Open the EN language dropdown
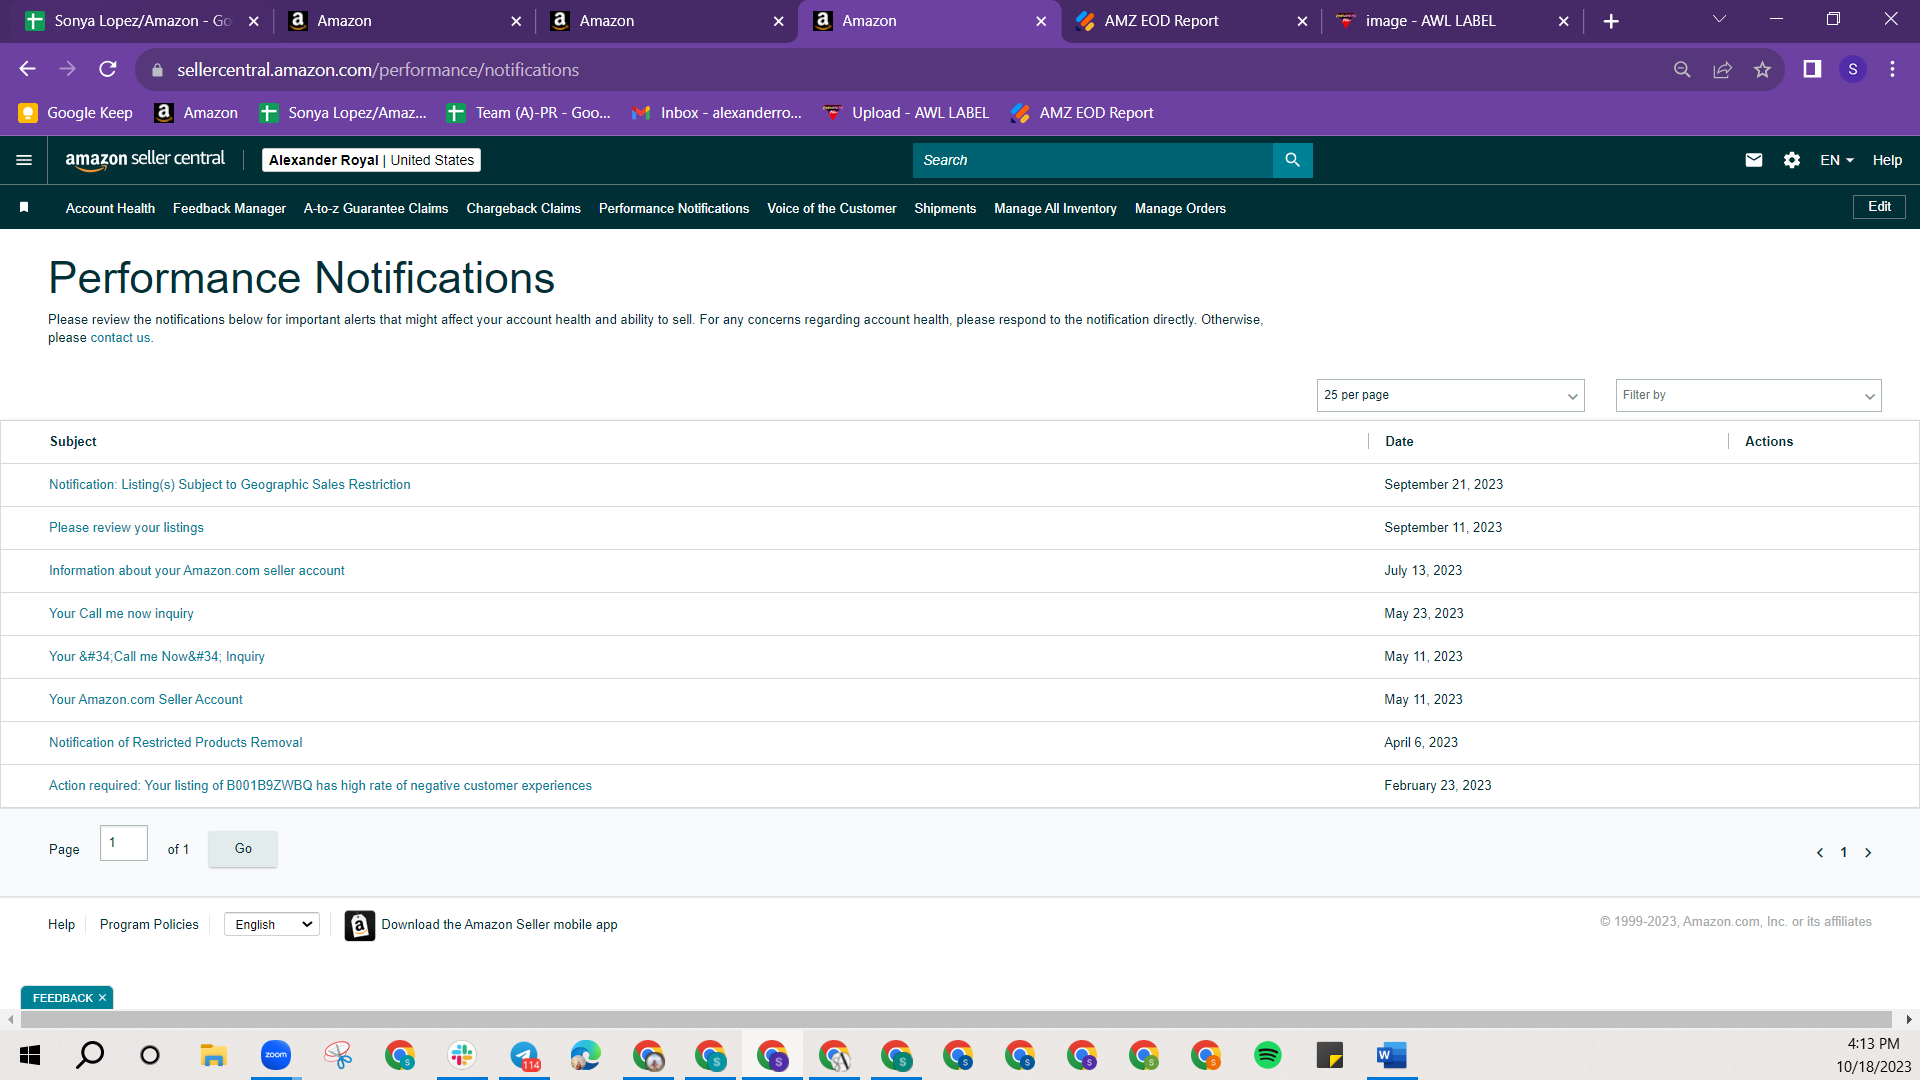Viewport: 1920px width, 1080px height. click(x=1837, y=160)
